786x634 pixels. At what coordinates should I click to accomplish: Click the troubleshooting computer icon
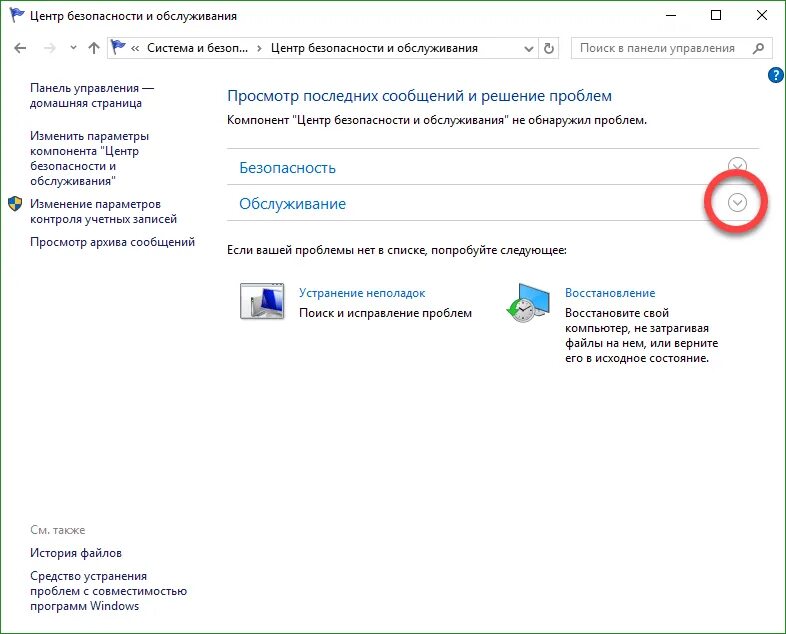click(262, 301)
